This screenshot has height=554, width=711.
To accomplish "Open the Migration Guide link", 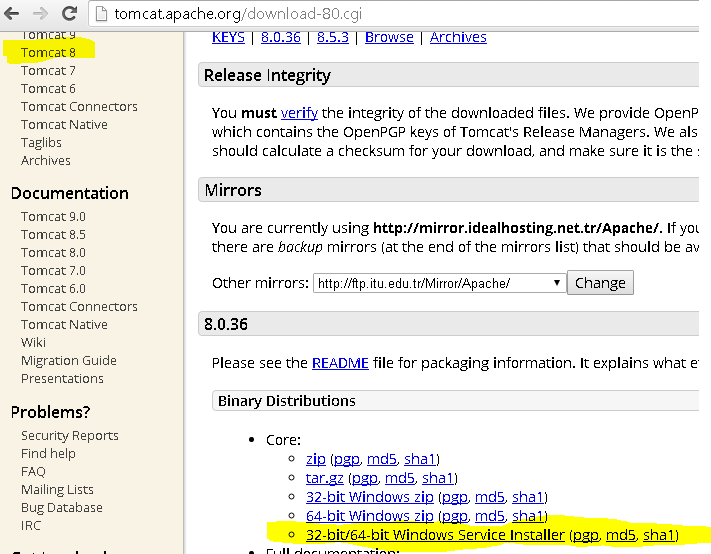I will coord(69,361).
